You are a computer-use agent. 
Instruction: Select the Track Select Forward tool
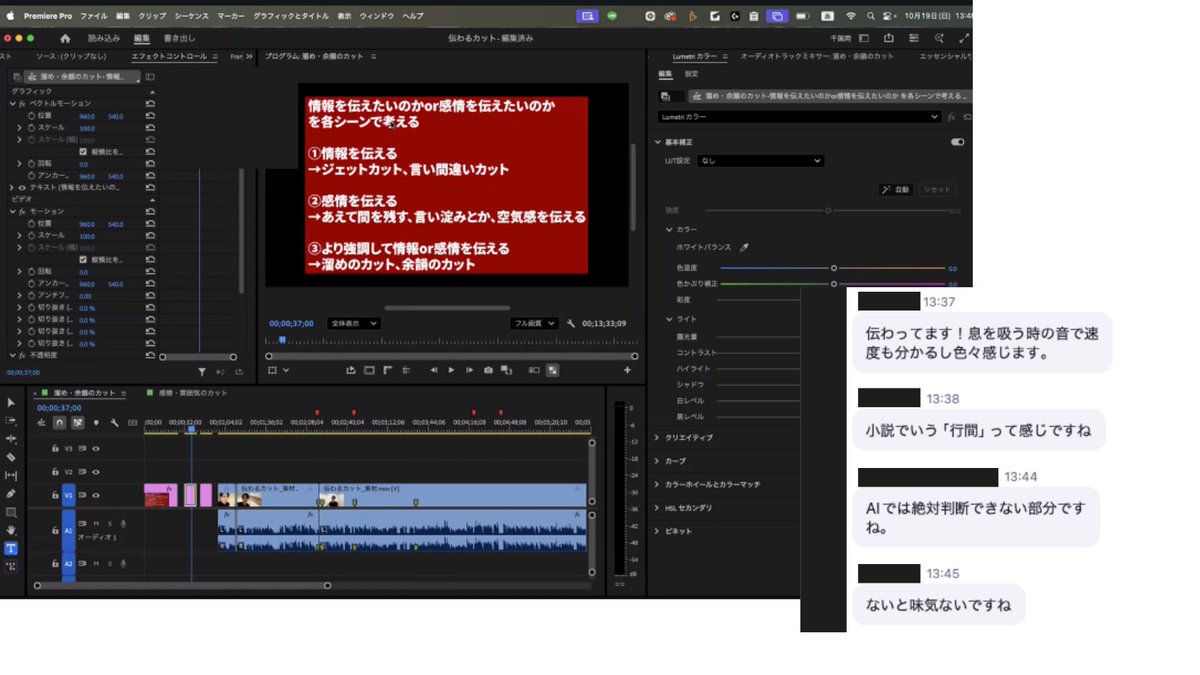(x=11, y=421)
